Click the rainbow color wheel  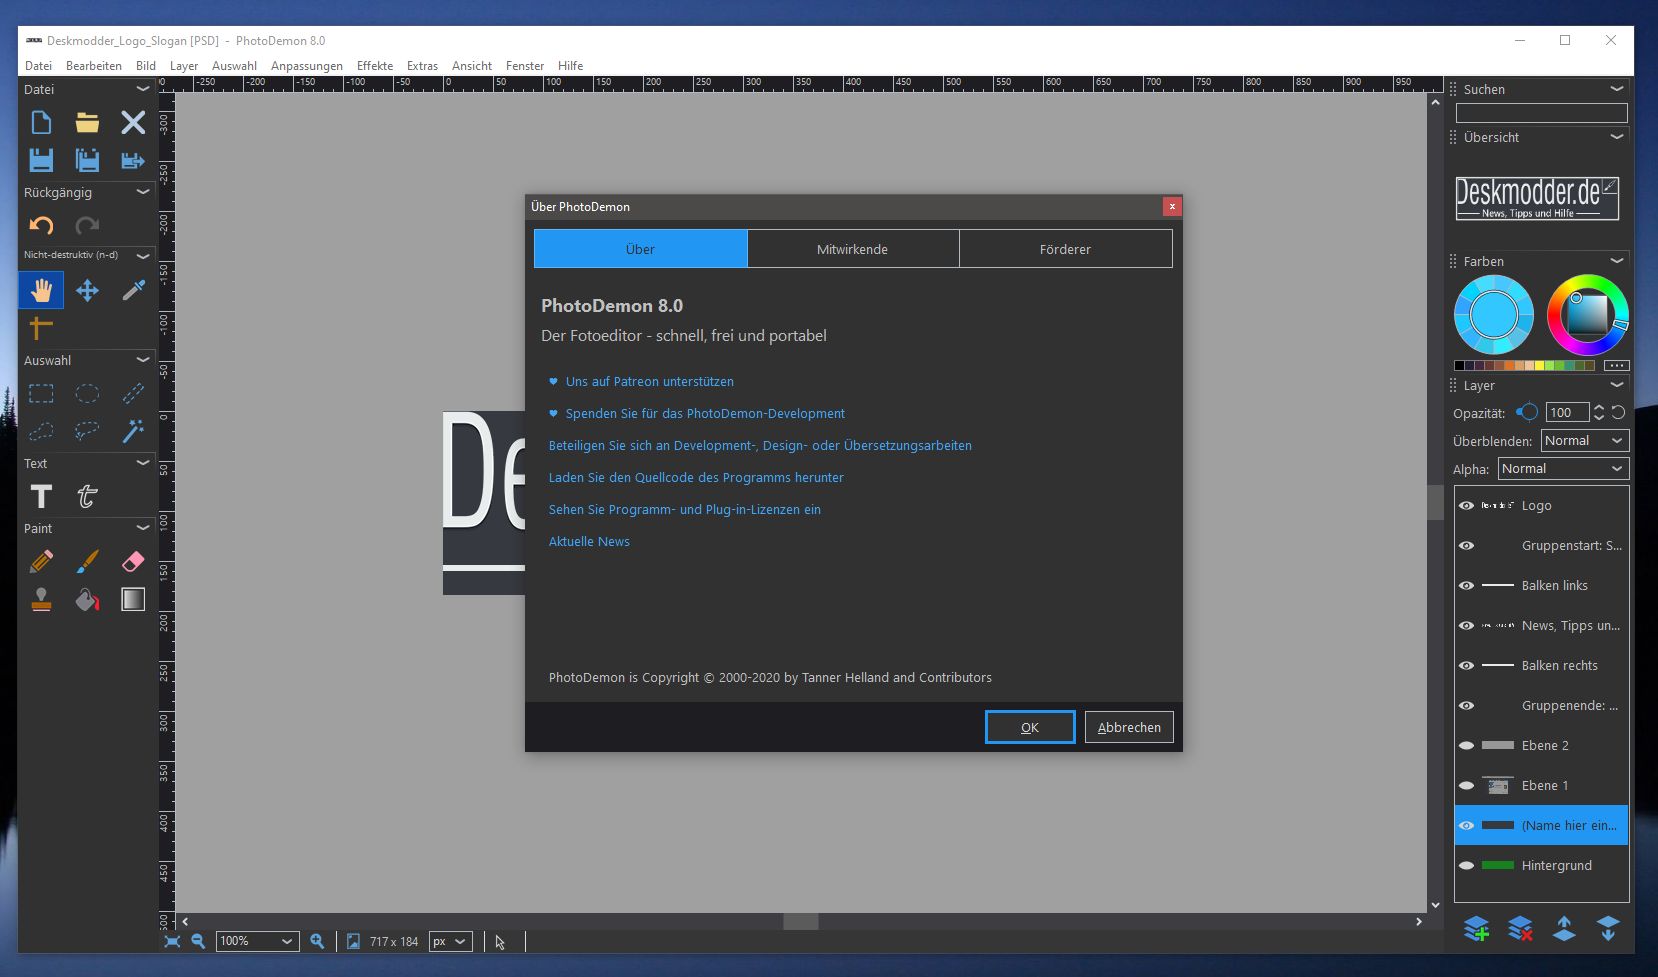pos(1587,315)
